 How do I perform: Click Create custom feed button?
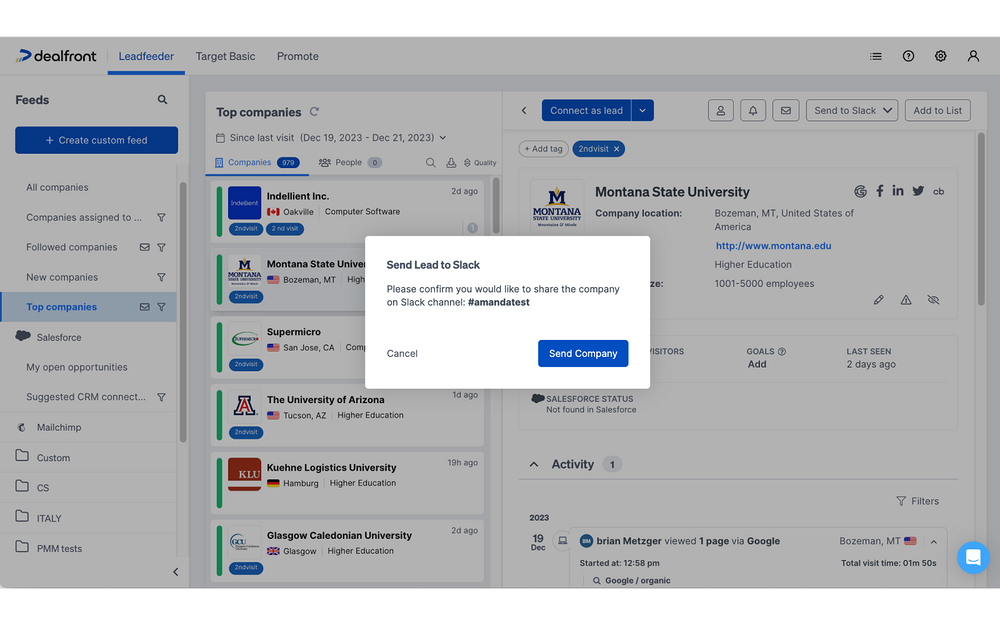coord(96,140)
